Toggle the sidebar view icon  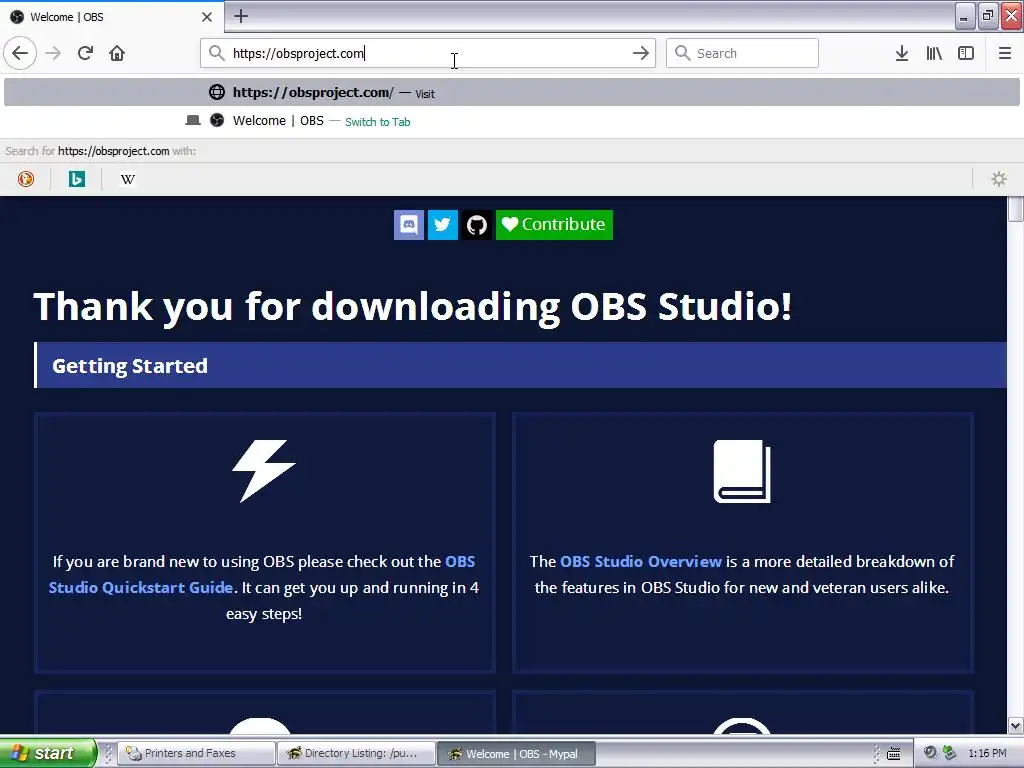point(966,53)
